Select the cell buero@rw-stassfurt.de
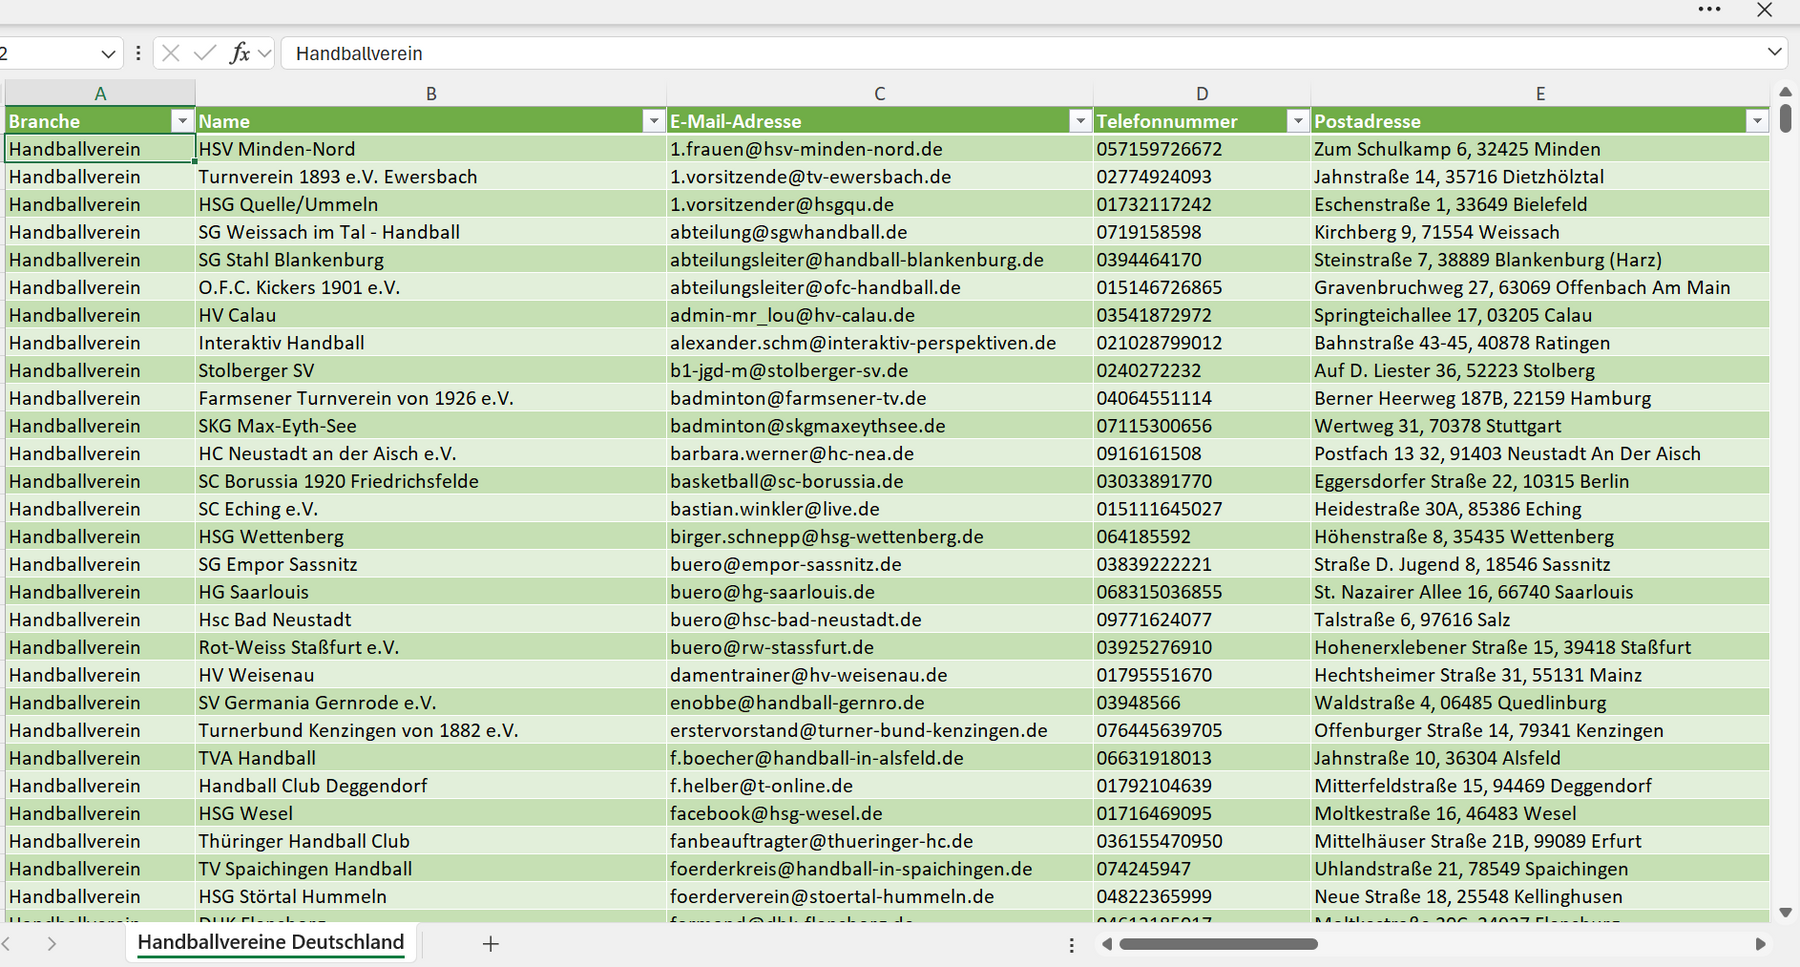 pyautogui.click(x=880, y=647)
